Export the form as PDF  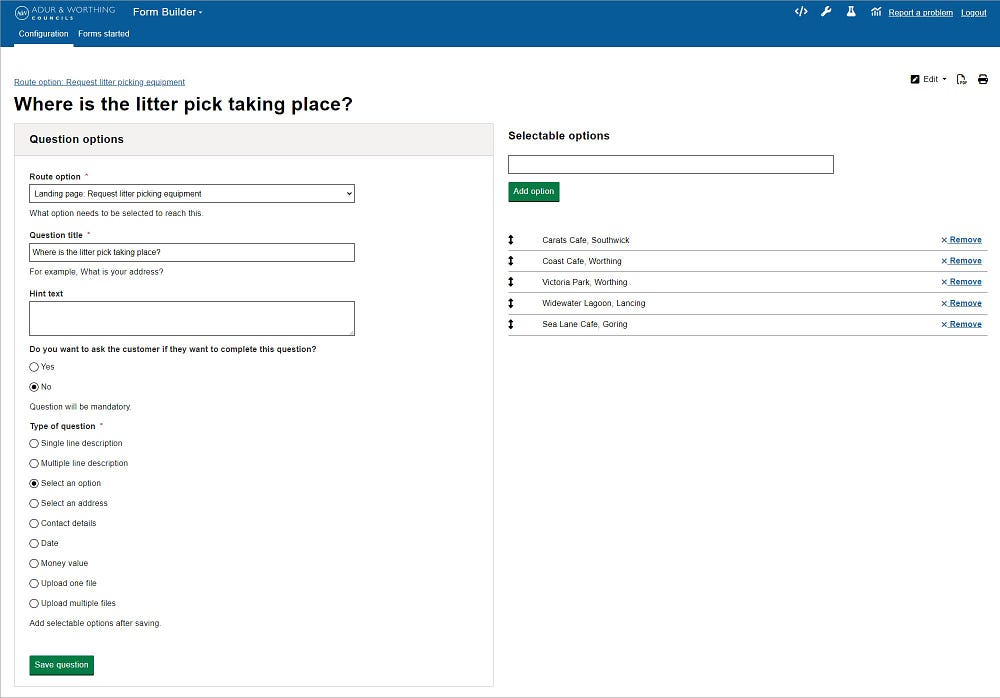coord(961,79)
